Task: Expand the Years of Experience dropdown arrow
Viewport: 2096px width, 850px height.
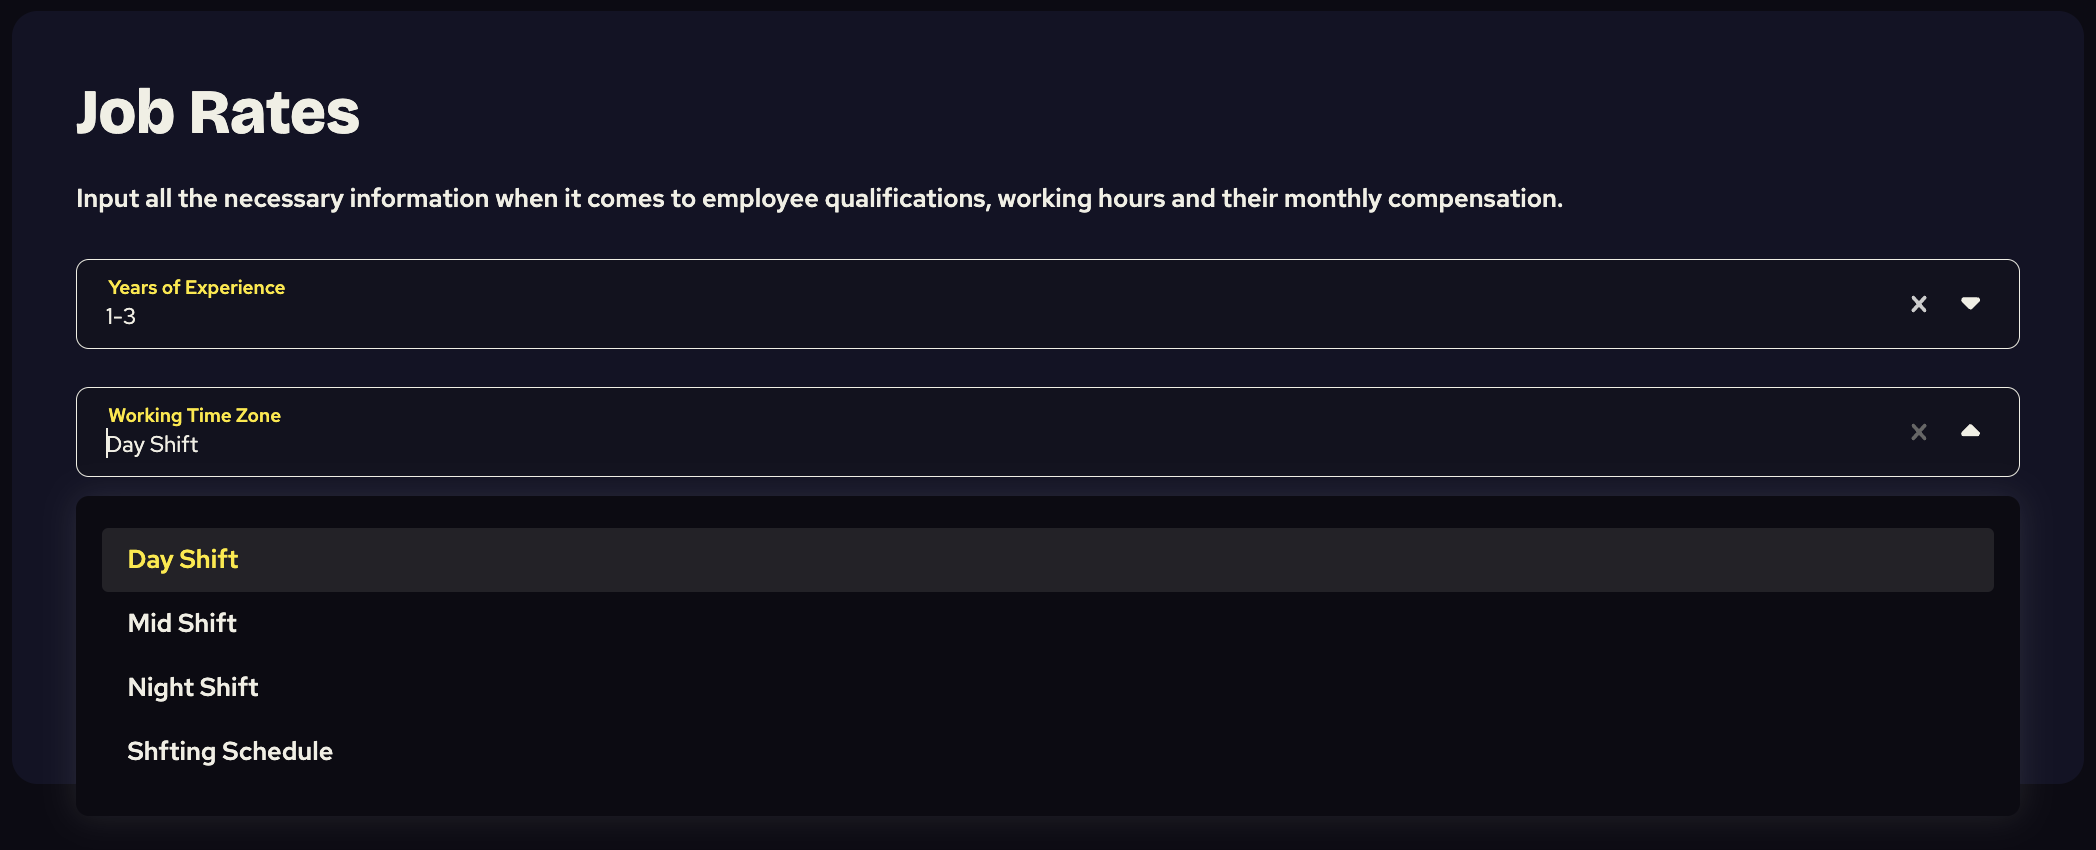Action: [1970, 303]
